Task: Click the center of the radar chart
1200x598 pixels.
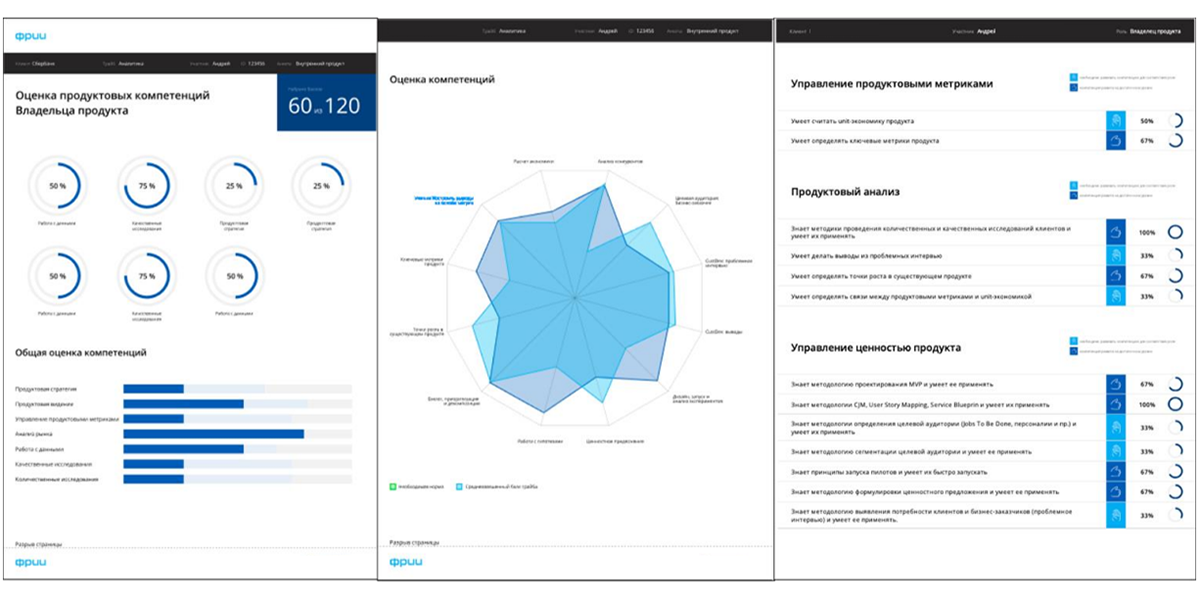Action: click(575, 298)
